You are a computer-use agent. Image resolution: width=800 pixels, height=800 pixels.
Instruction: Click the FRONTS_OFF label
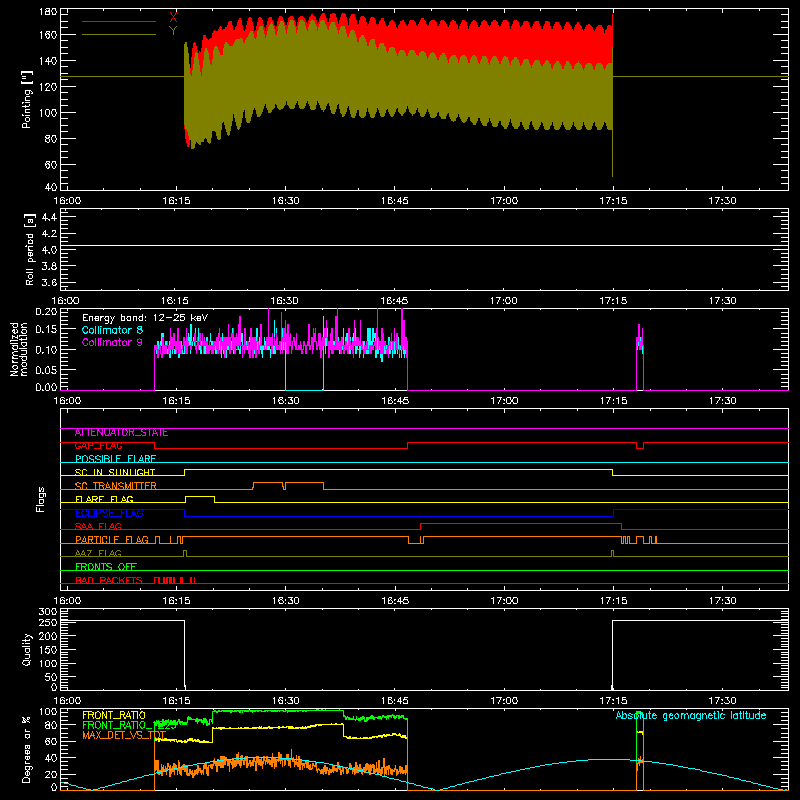click(x=106, y=567)
